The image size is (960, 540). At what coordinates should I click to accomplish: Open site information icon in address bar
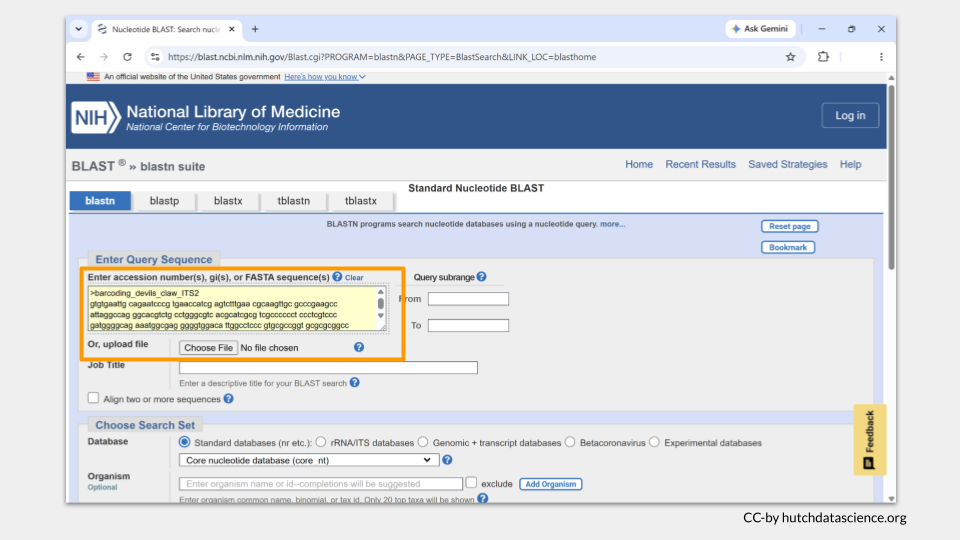tap(155, 57)
